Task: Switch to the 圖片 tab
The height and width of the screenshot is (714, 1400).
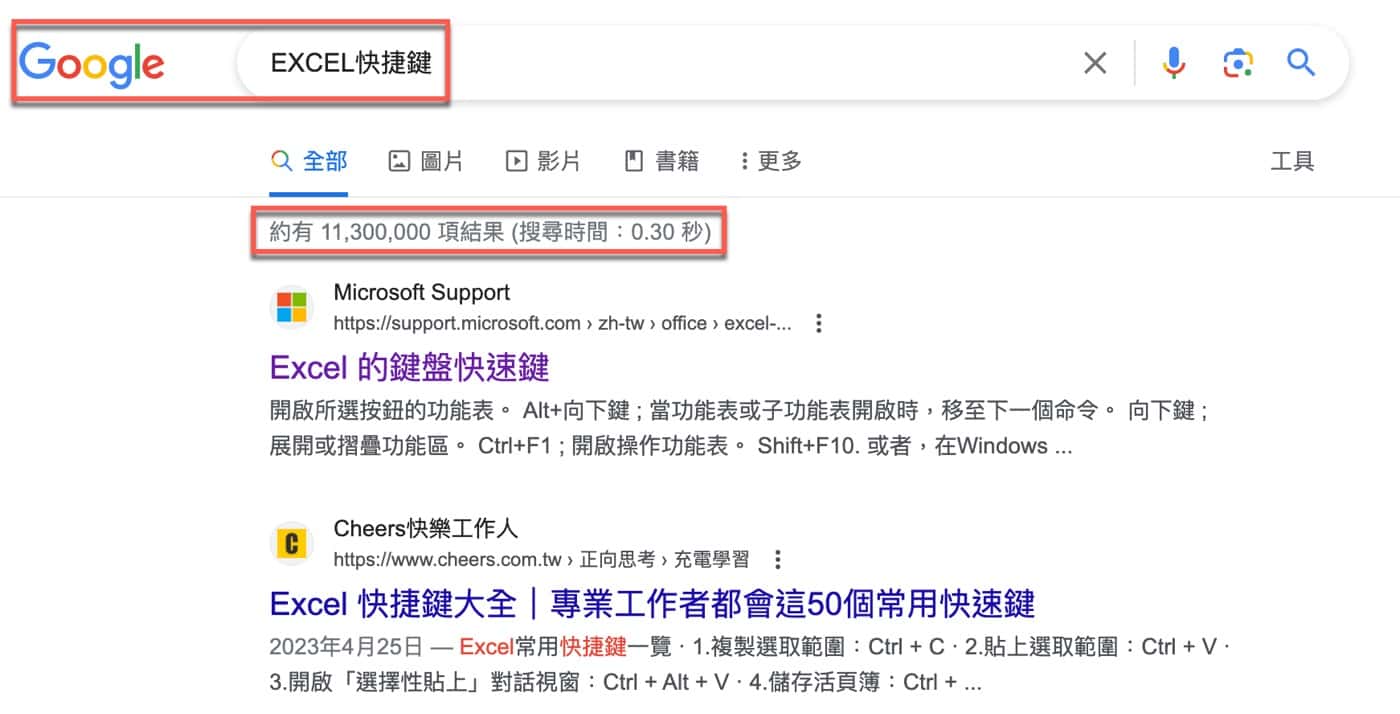Action: (426, 161)
